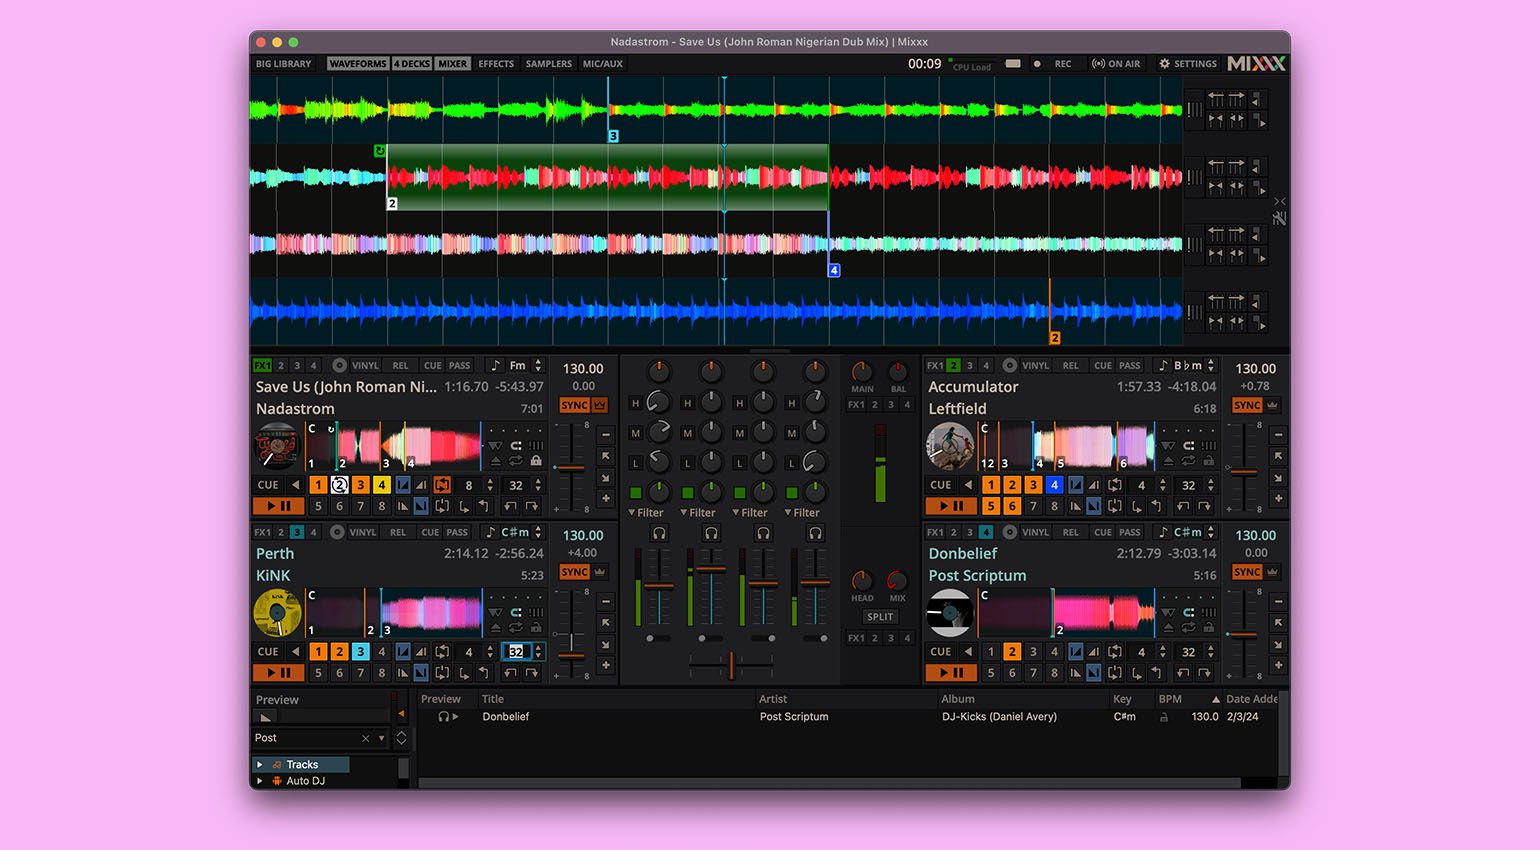Kill the high EQ on mixer channel one
Screen dimensions: 1540x850
tap(635, 404)
